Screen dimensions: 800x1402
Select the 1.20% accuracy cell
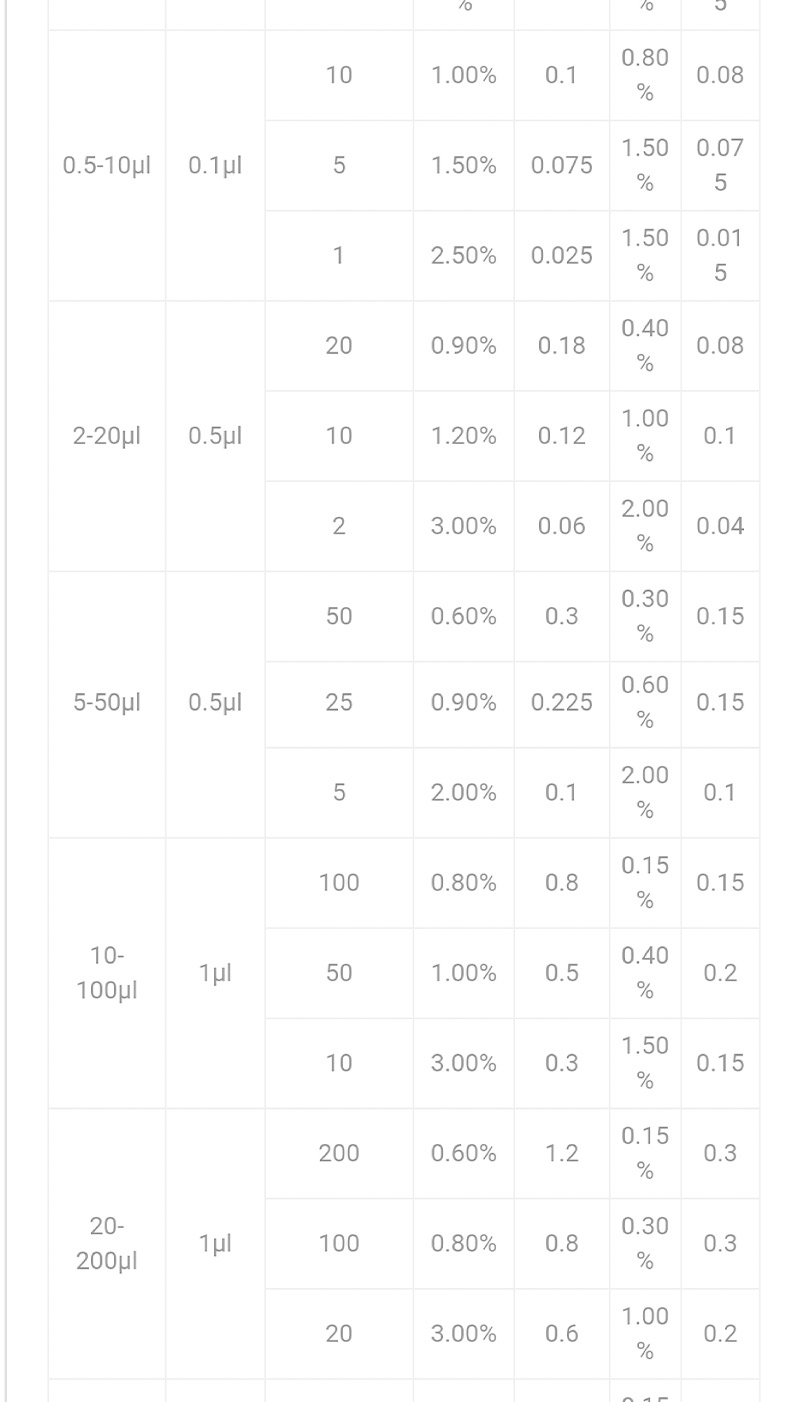tap(464, 436)
